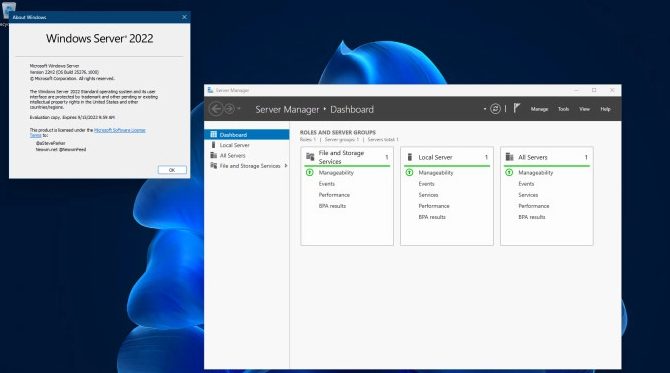Image resolution: width=670 pixels, height=373 pixels.
Task: Click the count 1 in Local Server tile header
Action: pos(486,157)
